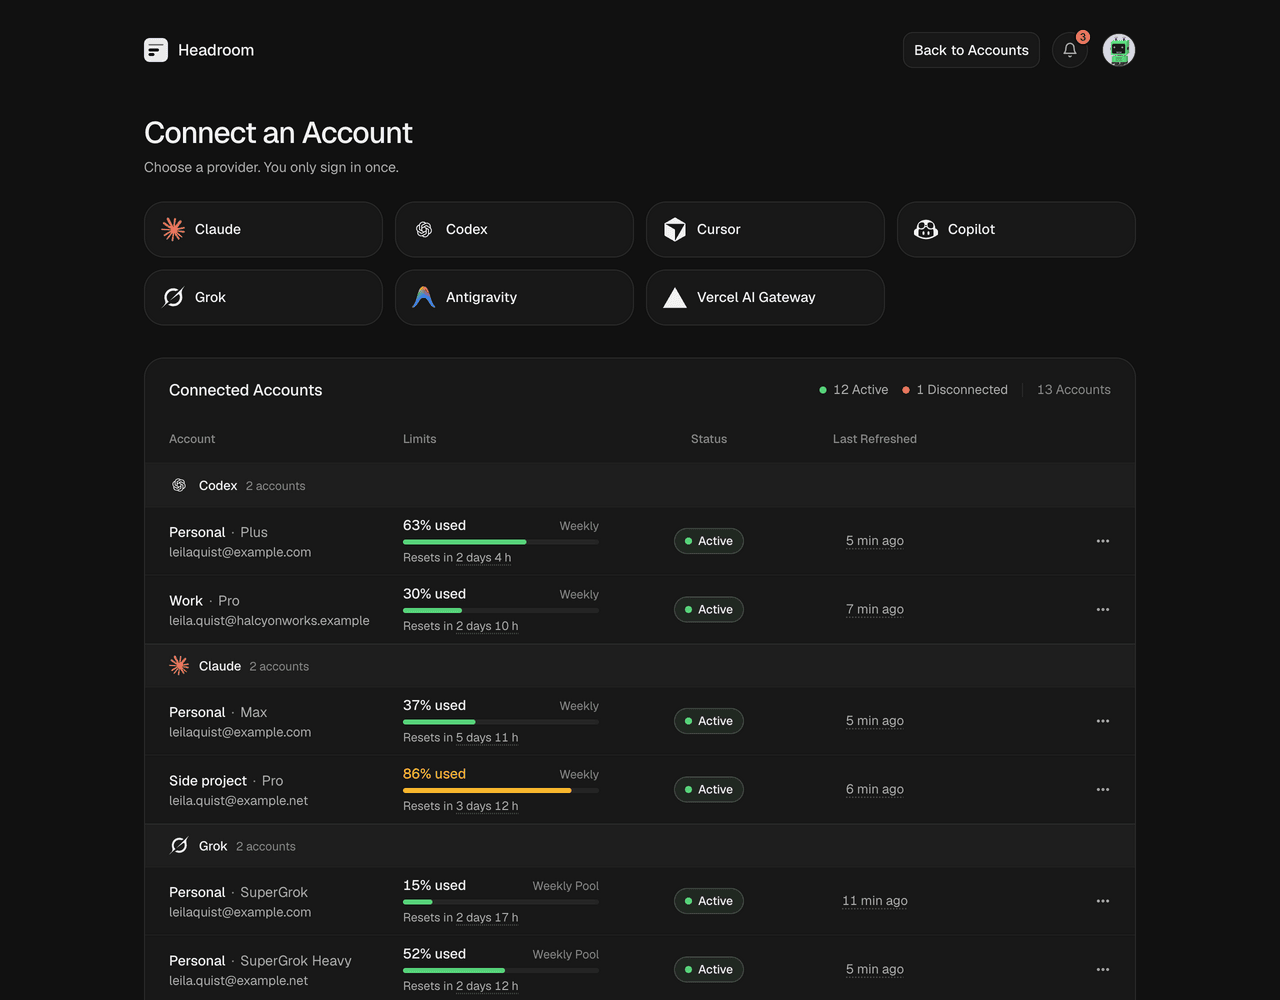
Task: Open the user avatar menu
Action: click(x=1119, y=50)
